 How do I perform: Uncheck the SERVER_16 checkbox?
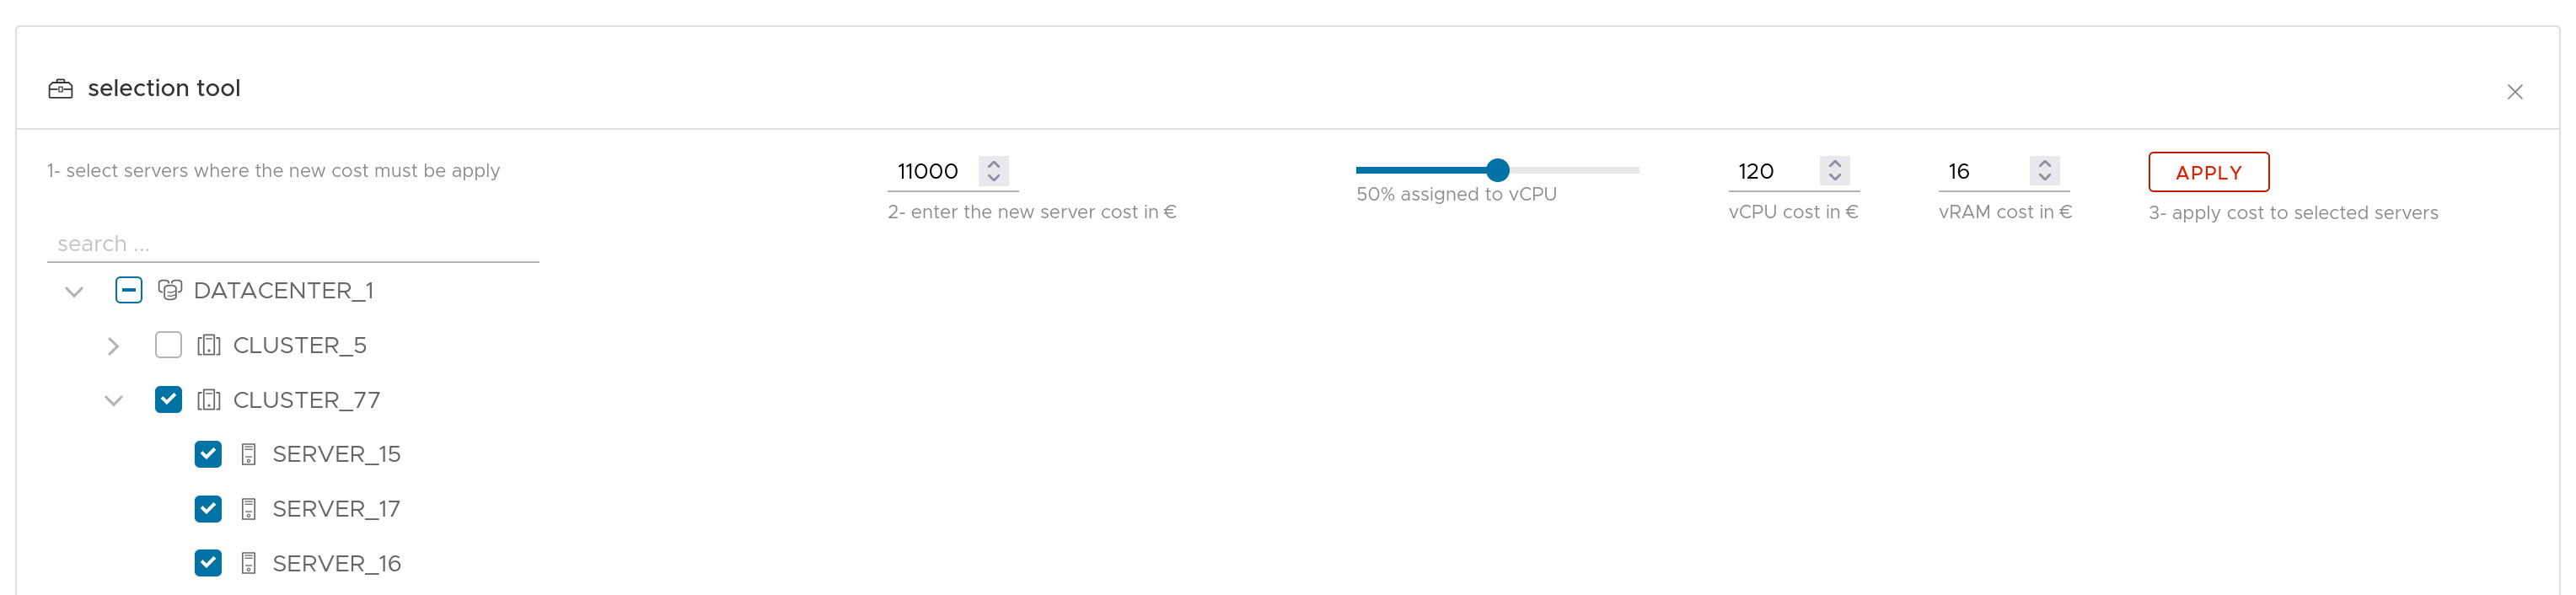(x=208, y=563)
